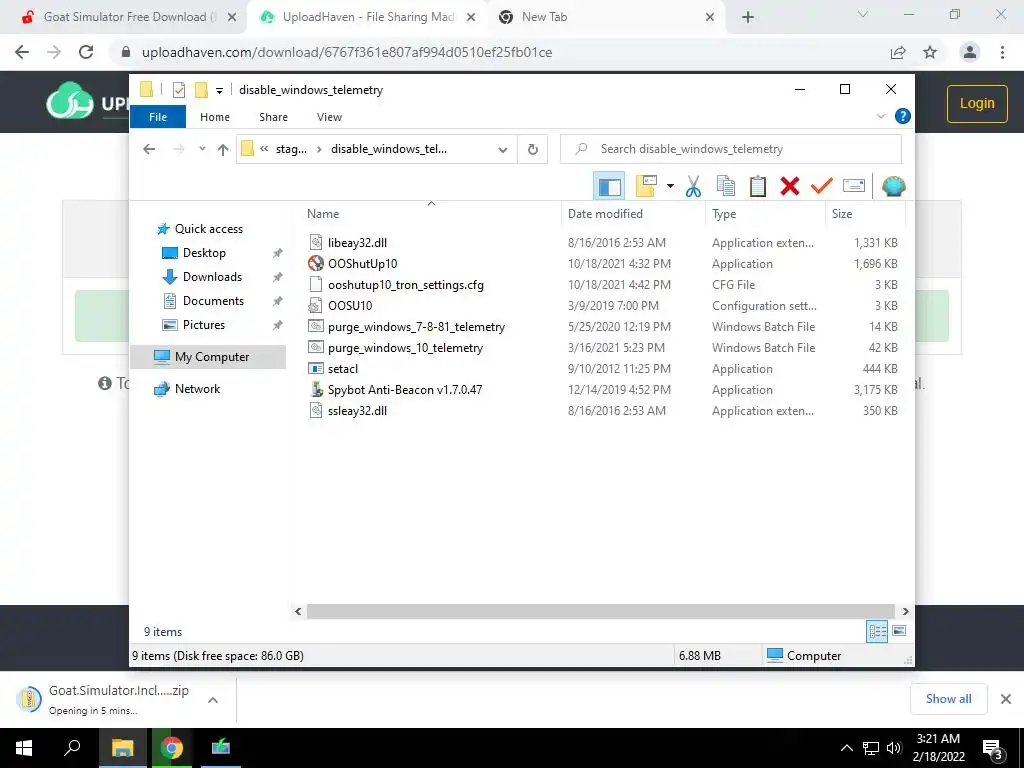Viewport: 1024px width, 768px height.
Task: Open the customize quick access toolbar dropdown
Action: click(219, 91)
